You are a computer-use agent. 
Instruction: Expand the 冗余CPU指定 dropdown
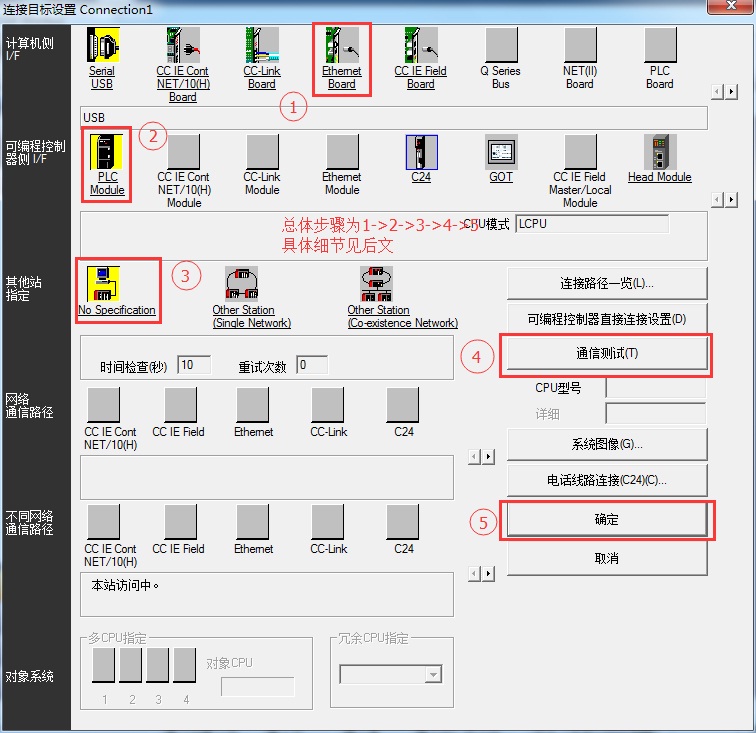[432, 676]
